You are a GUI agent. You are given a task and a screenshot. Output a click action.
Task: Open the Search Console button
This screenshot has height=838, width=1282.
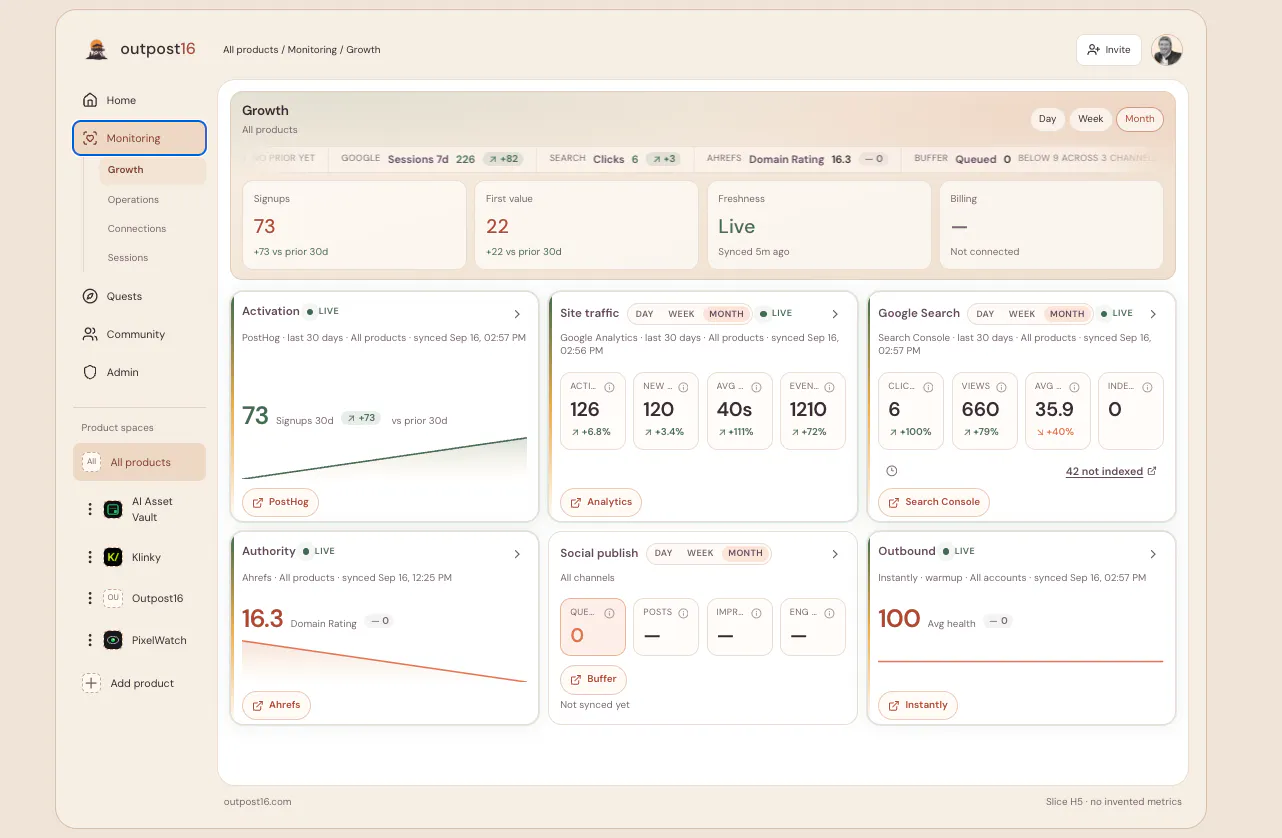point(934,502)
